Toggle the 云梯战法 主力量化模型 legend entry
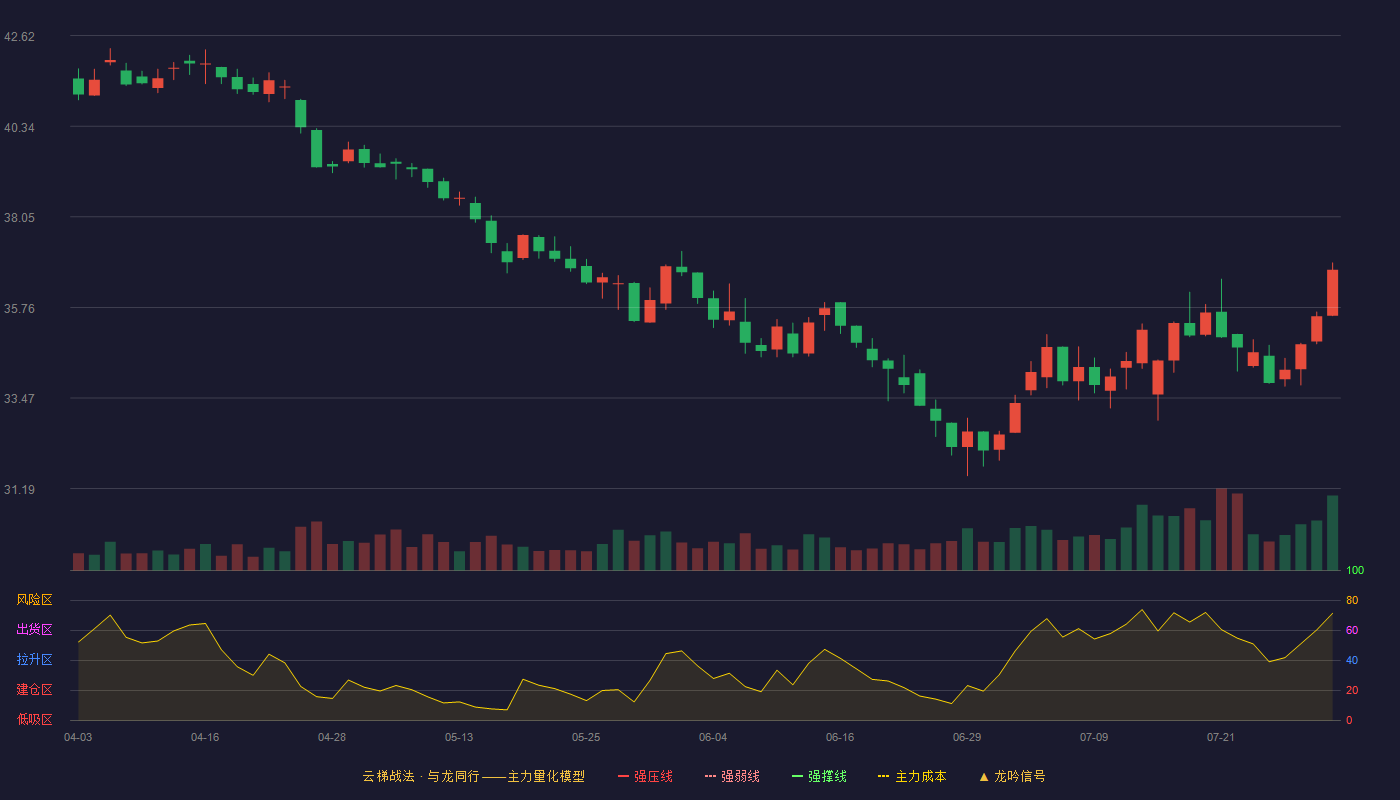1400x800 pixels. [x=474, y=776]
